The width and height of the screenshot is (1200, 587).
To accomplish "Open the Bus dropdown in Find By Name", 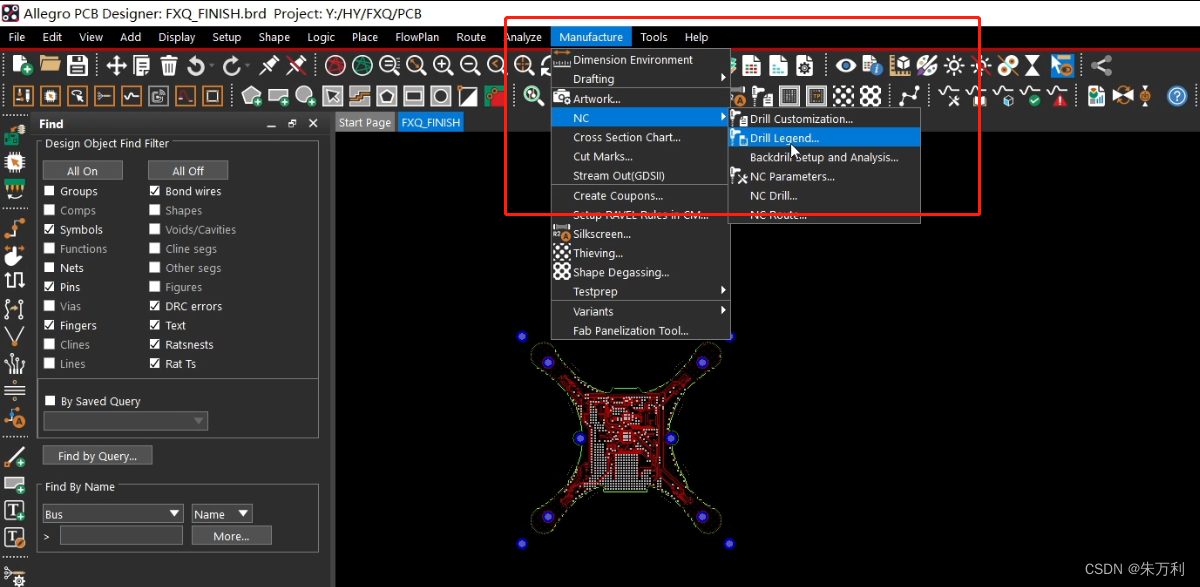I will [113, 514].
